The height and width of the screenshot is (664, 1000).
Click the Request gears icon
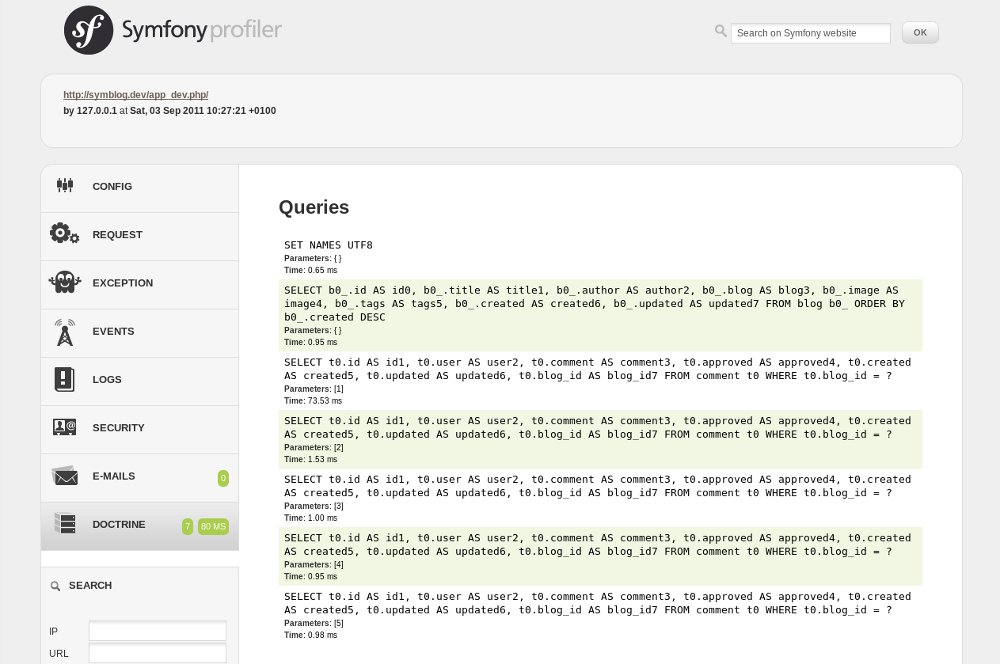[64, 233]
